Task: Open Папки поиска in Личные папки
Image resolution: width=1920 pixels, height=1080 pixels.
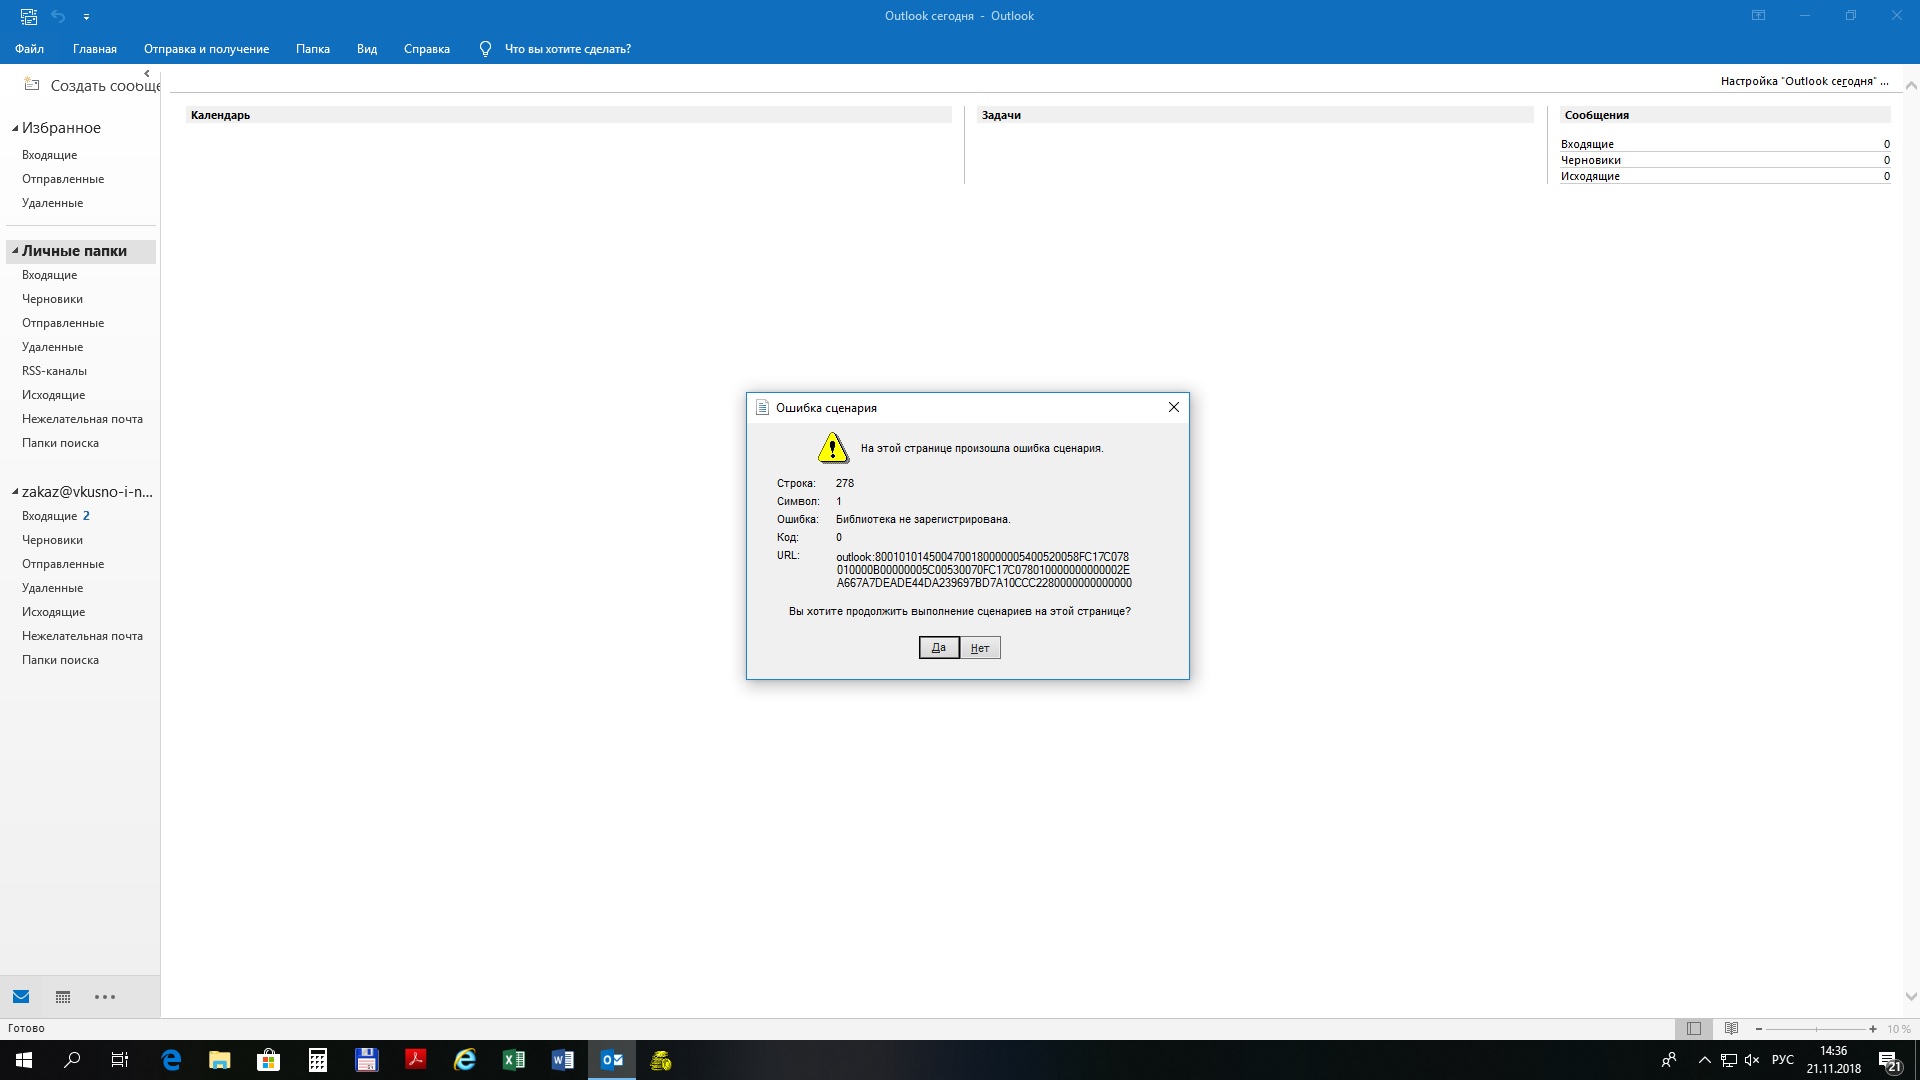Action: [61, 443]
